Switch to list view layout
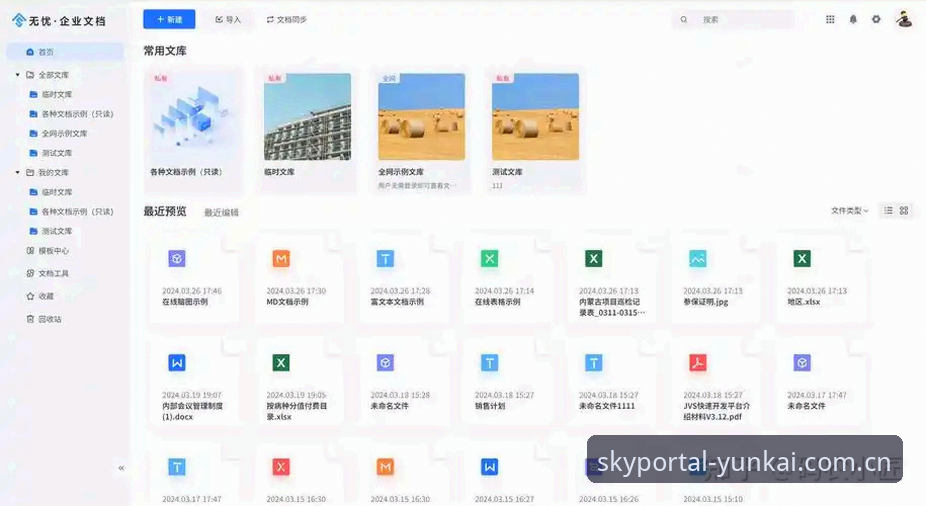Image resolution: width=926 pixels, height=506 pixels. point(888,210)
